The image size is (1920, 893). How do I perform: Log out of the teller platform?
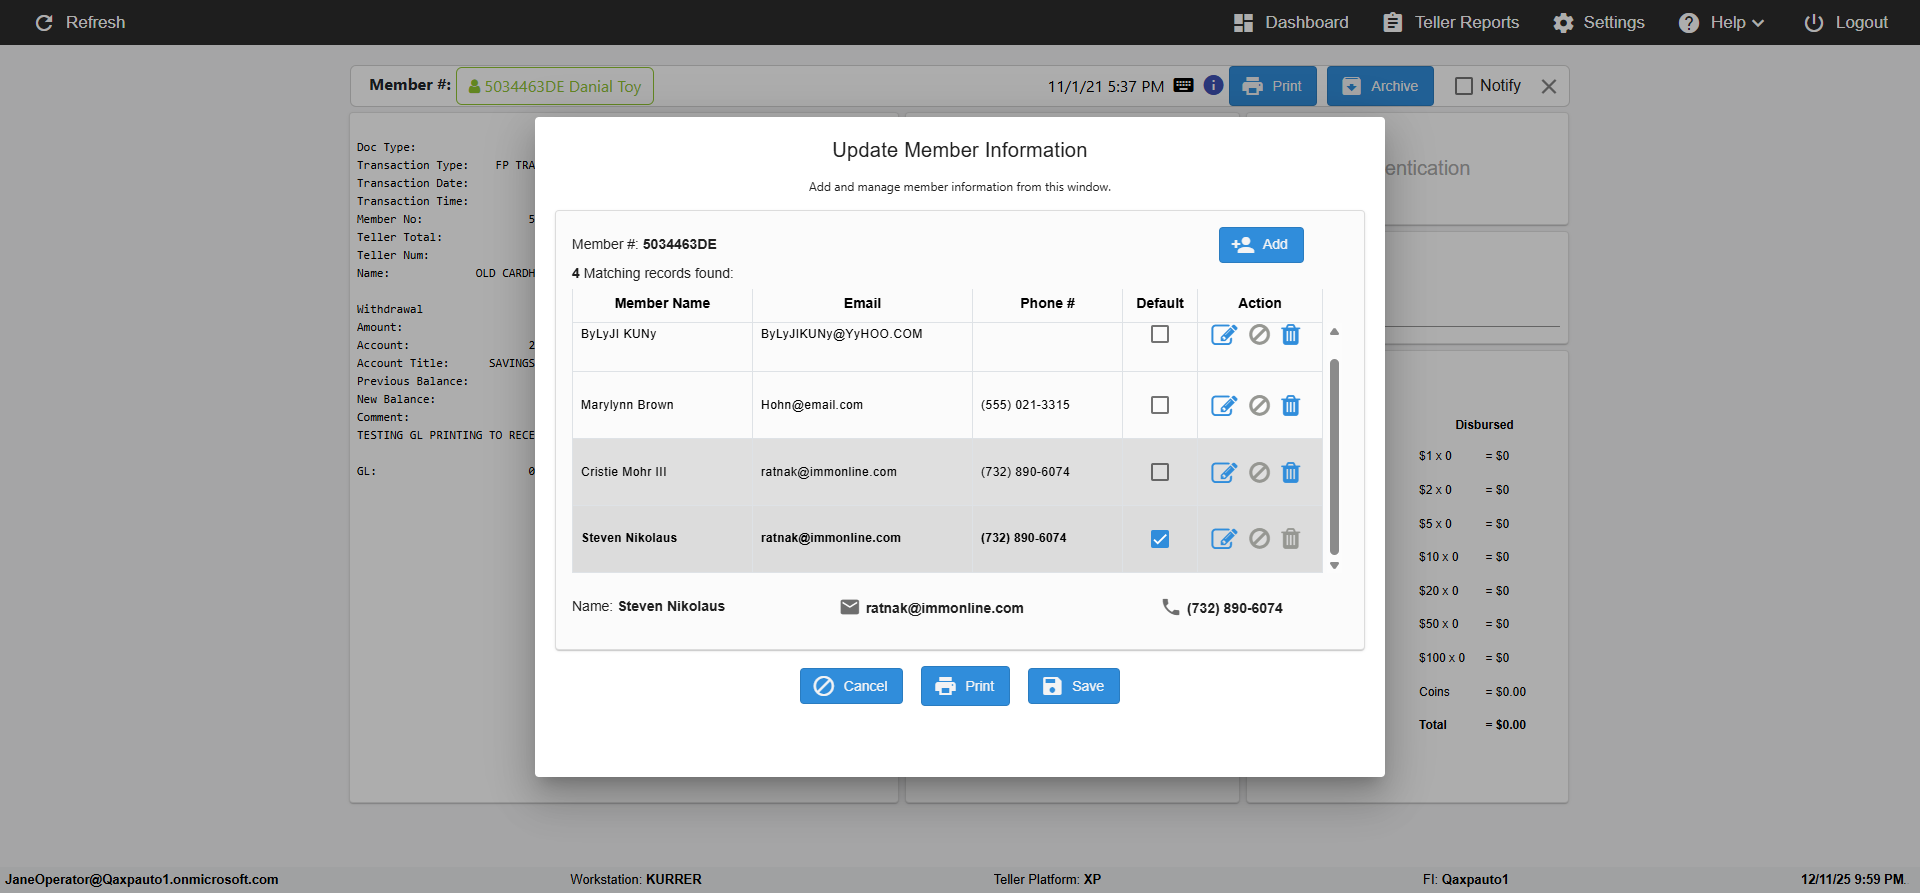coord(1846,22)
